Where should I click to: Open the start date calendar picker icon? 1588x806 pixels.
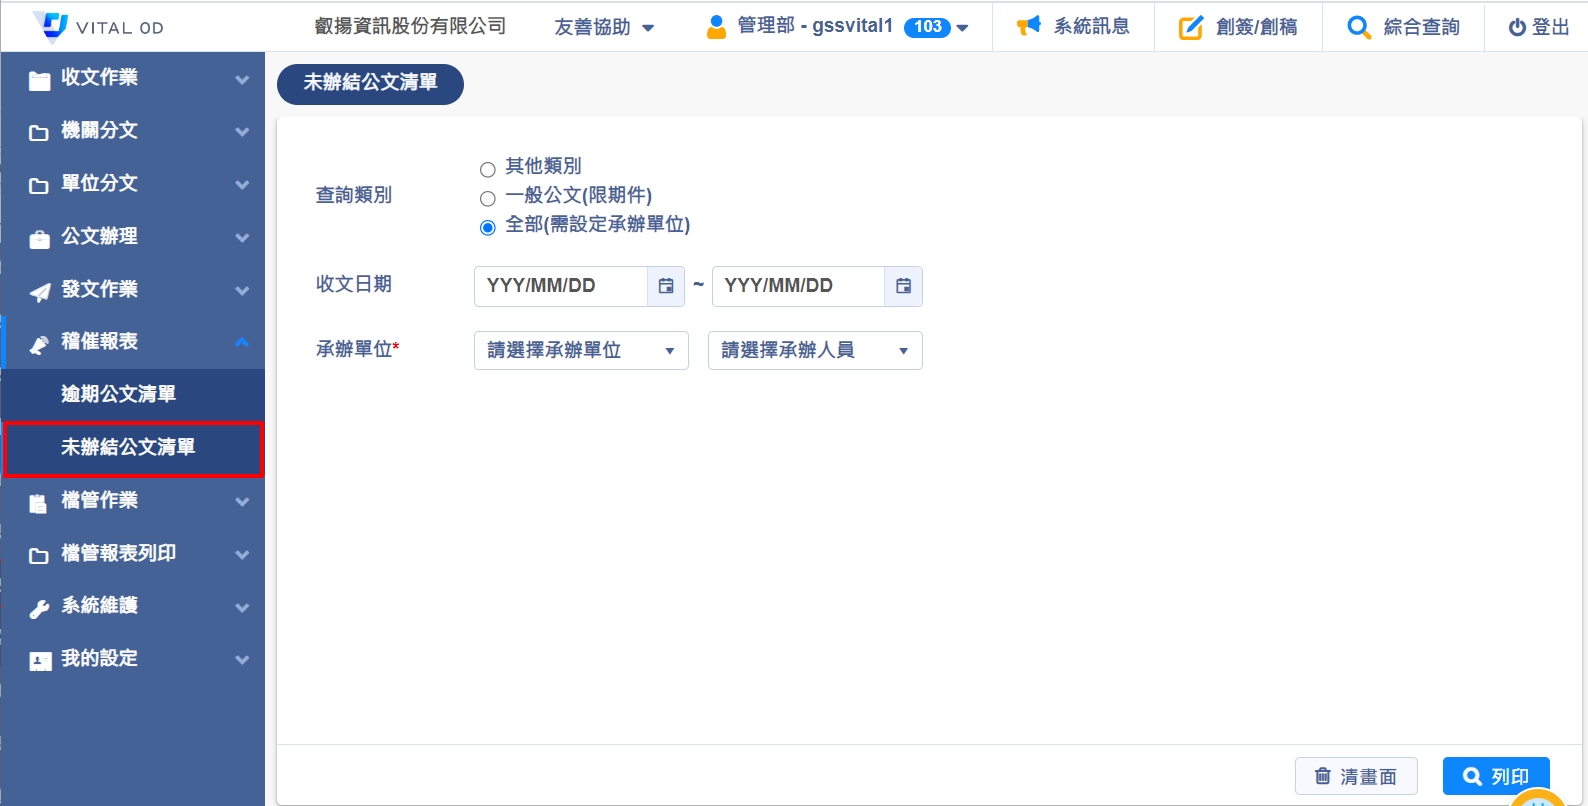(666, 286)
